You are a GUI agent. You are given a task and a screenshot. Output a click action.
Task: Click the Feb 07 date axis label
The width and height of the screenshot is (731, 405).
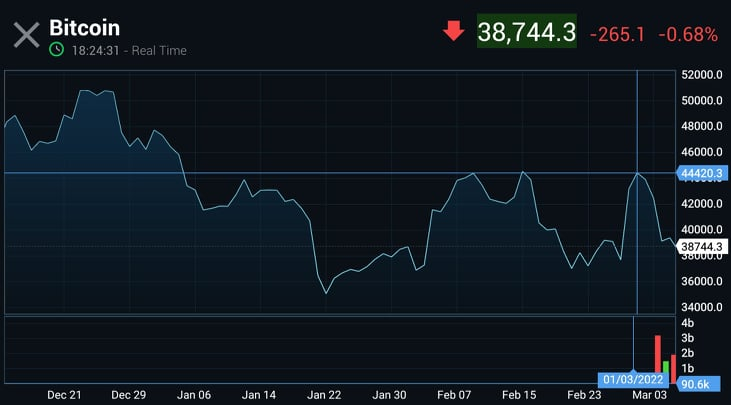click(454, 395)
